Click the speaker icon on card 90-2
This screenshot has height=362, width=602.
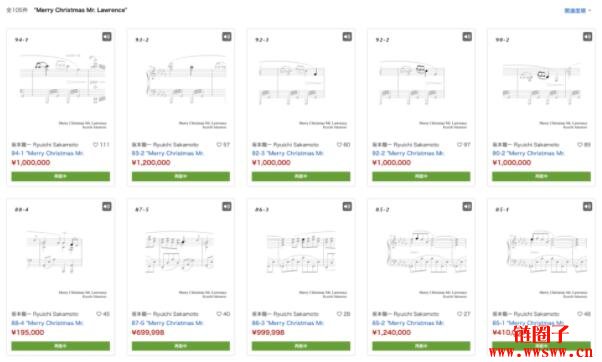(587, 36)
